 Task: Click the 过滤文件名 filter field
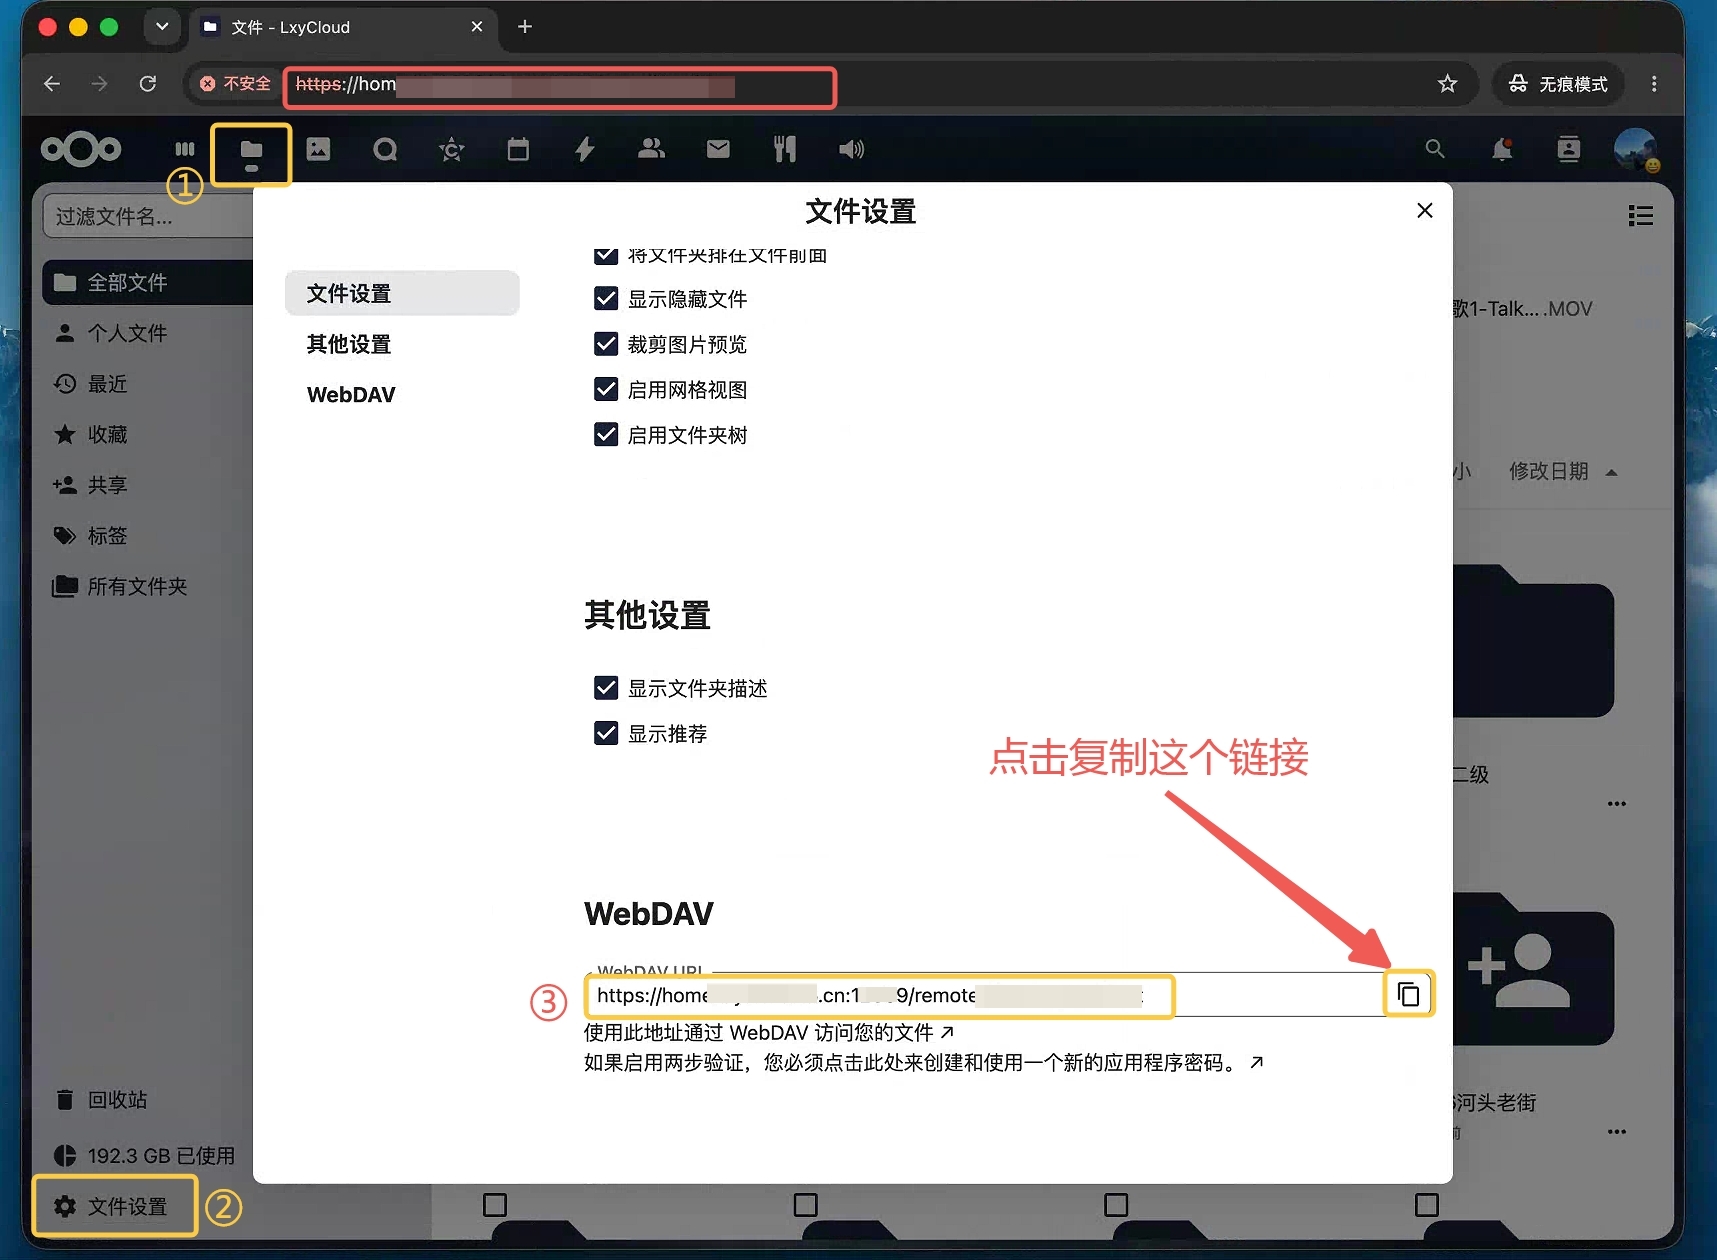pyautogui.click(x=148, y=216)
